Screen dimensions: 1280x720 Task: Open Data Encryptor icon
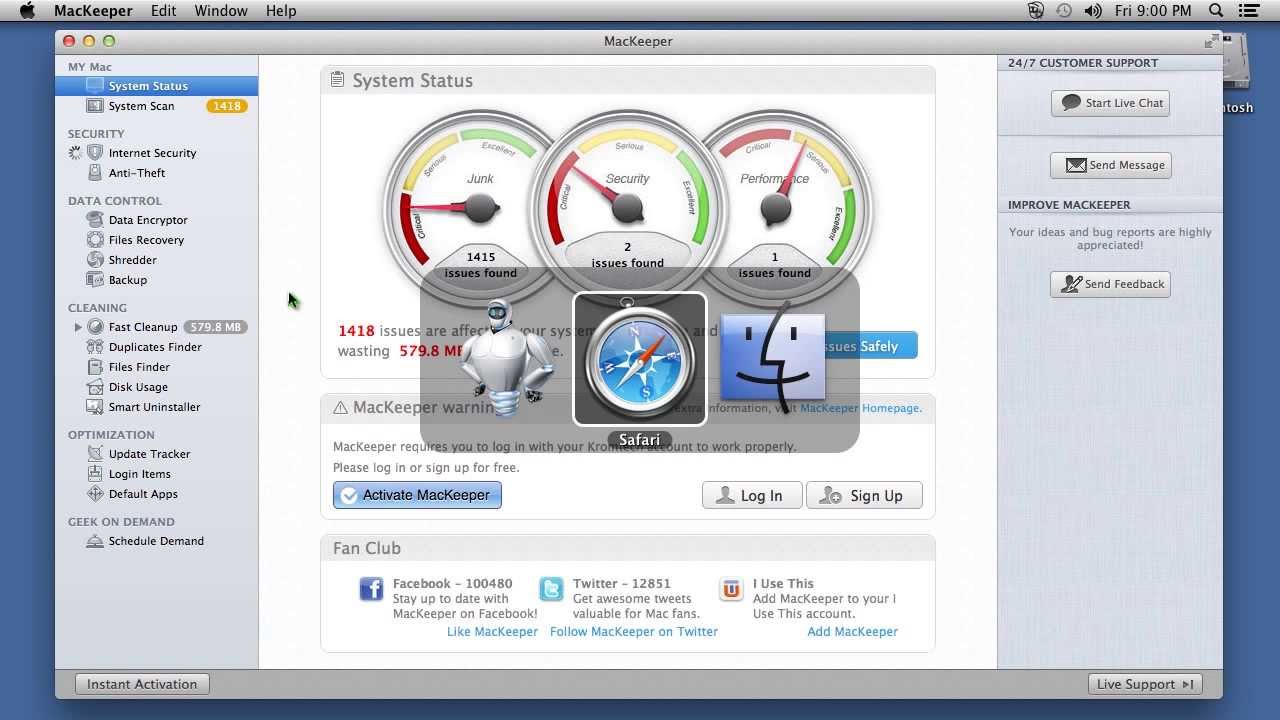point(95,220)
